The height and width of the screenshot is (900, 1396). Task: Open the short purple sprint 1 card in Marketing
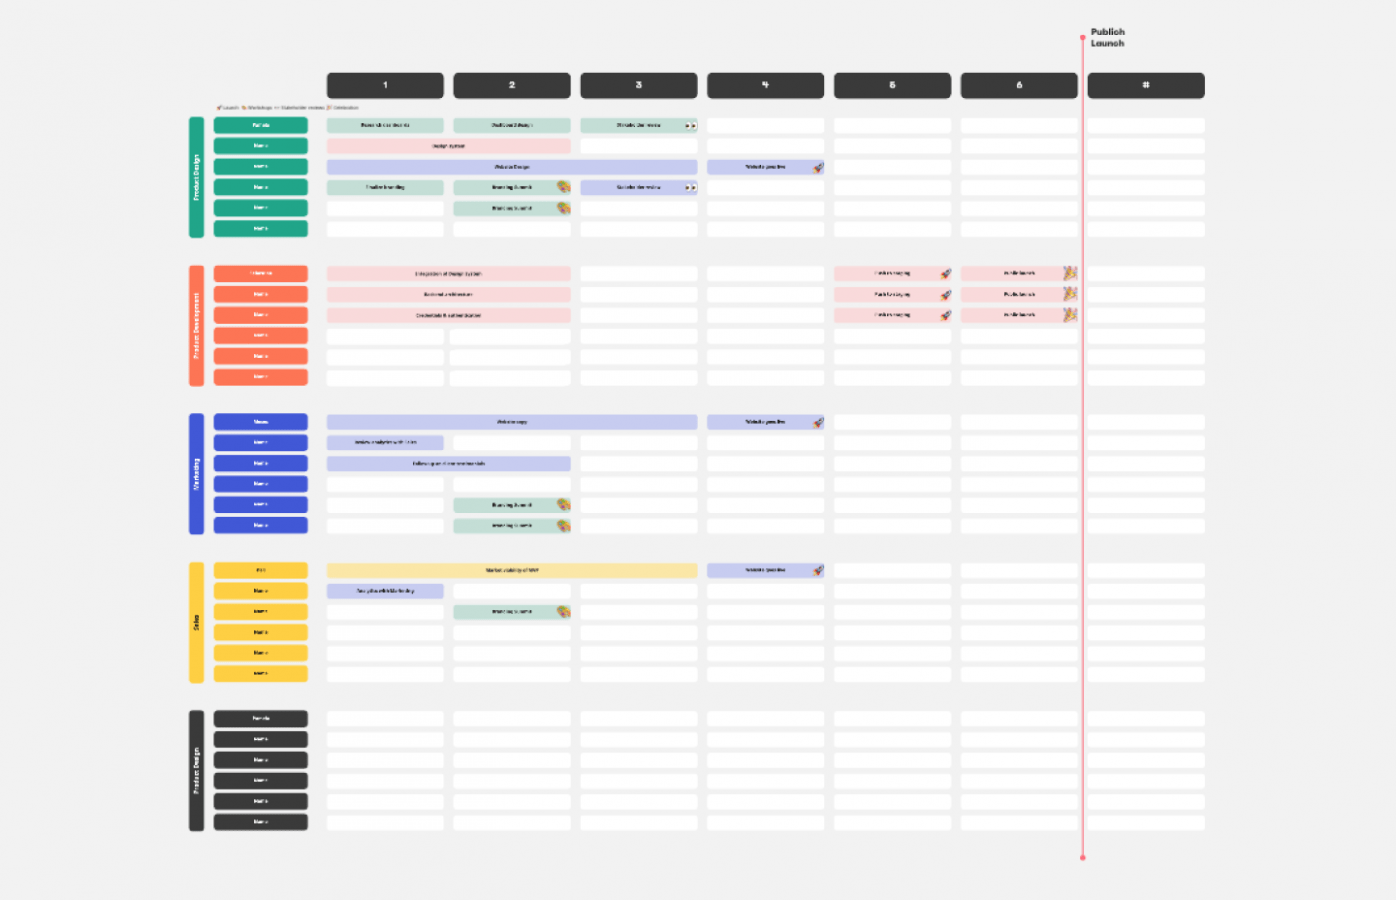pos(385,442)
